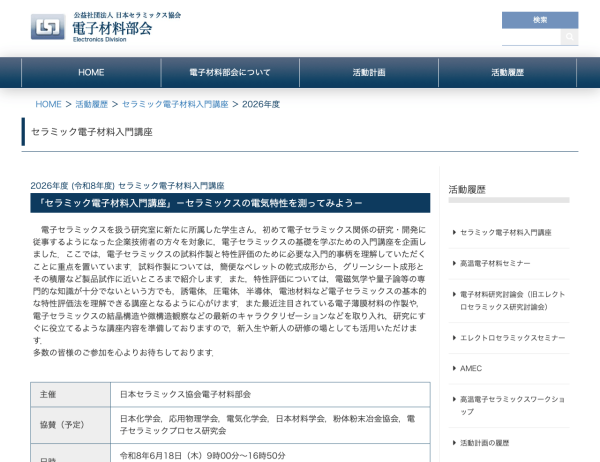The width and height of the screenshot is (600, 462).
Task: Click the search magnifier icon
Action: (x=569, y=37)
